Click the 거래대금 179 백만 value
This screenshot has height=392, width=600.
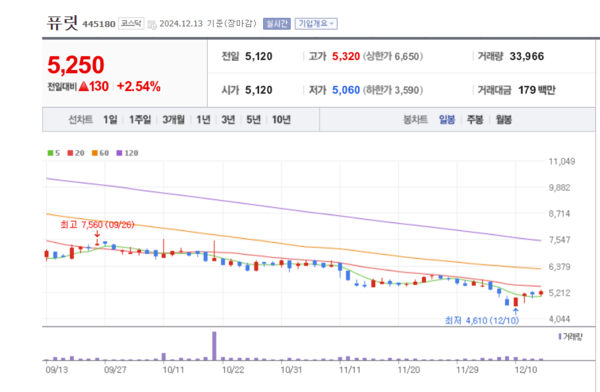pos(536,90)
